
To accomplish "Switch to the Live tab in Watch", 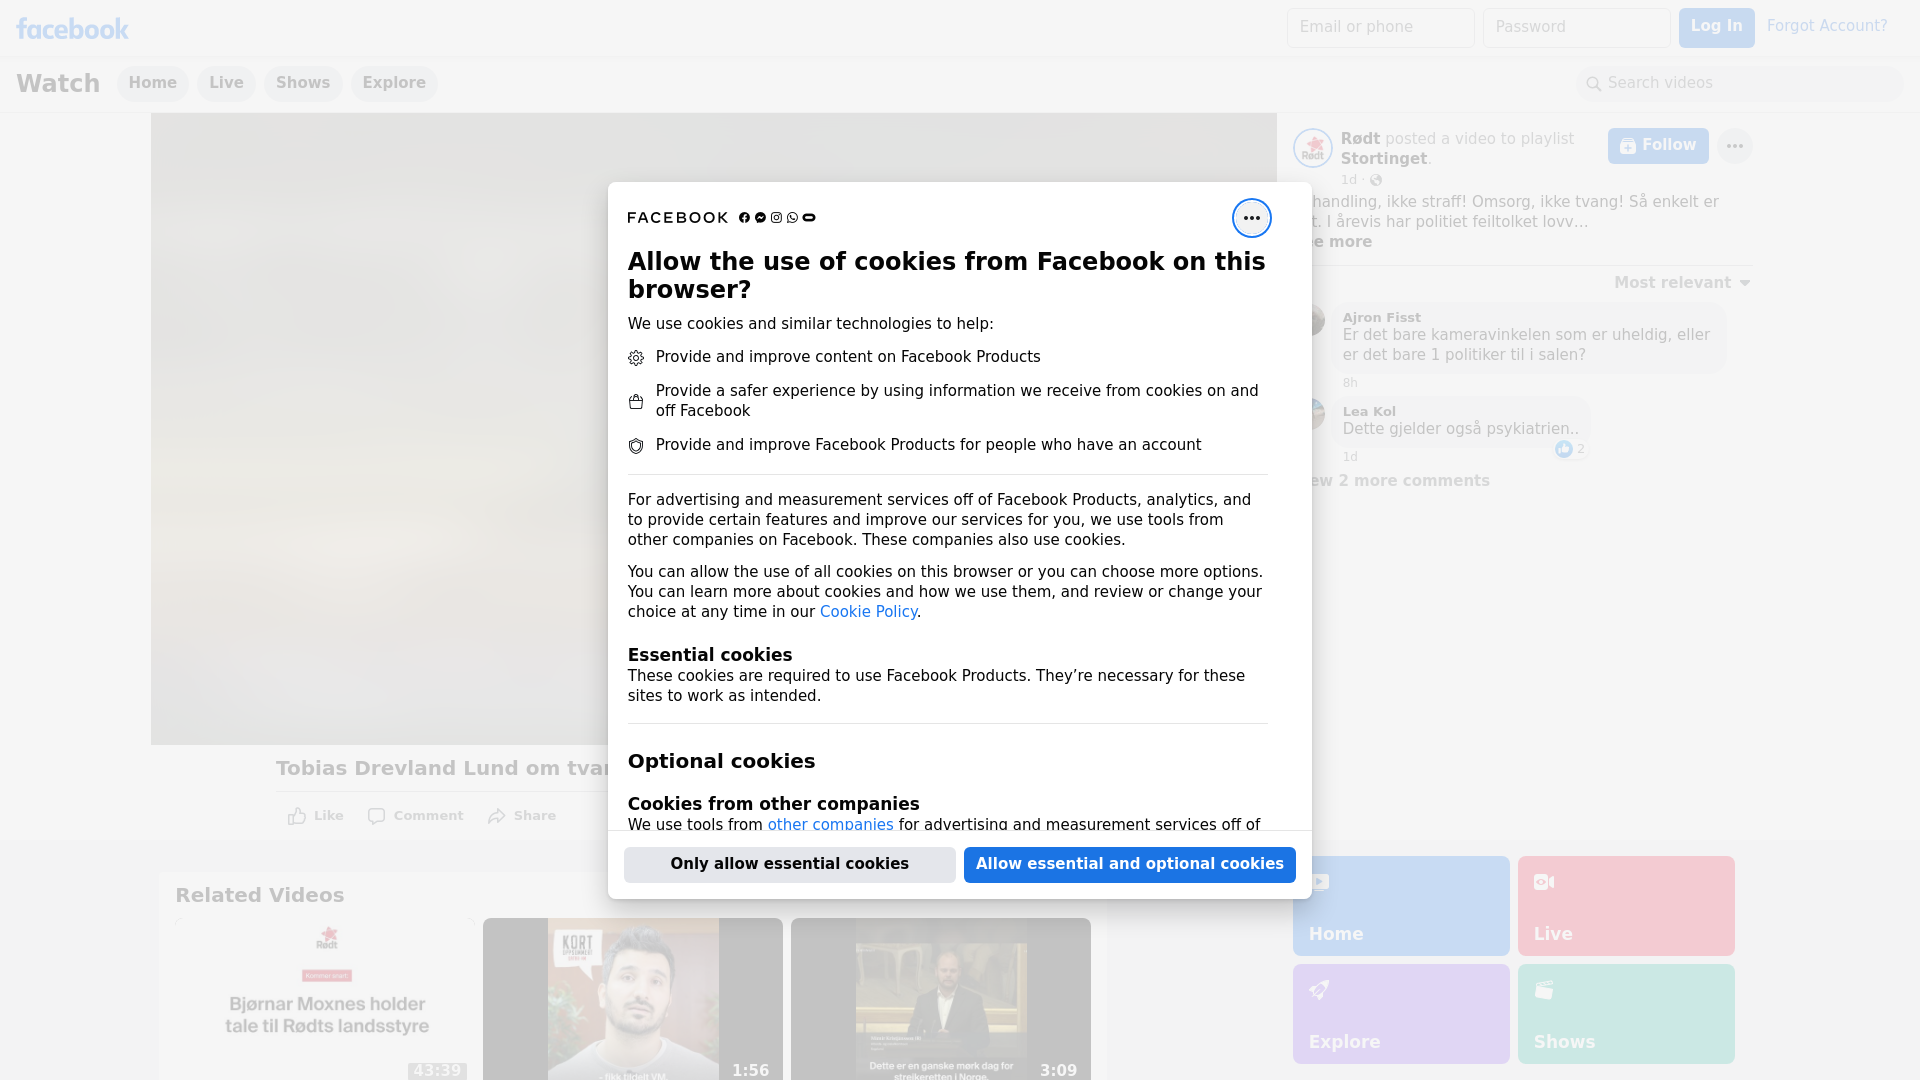I will (x=226, y=83).
